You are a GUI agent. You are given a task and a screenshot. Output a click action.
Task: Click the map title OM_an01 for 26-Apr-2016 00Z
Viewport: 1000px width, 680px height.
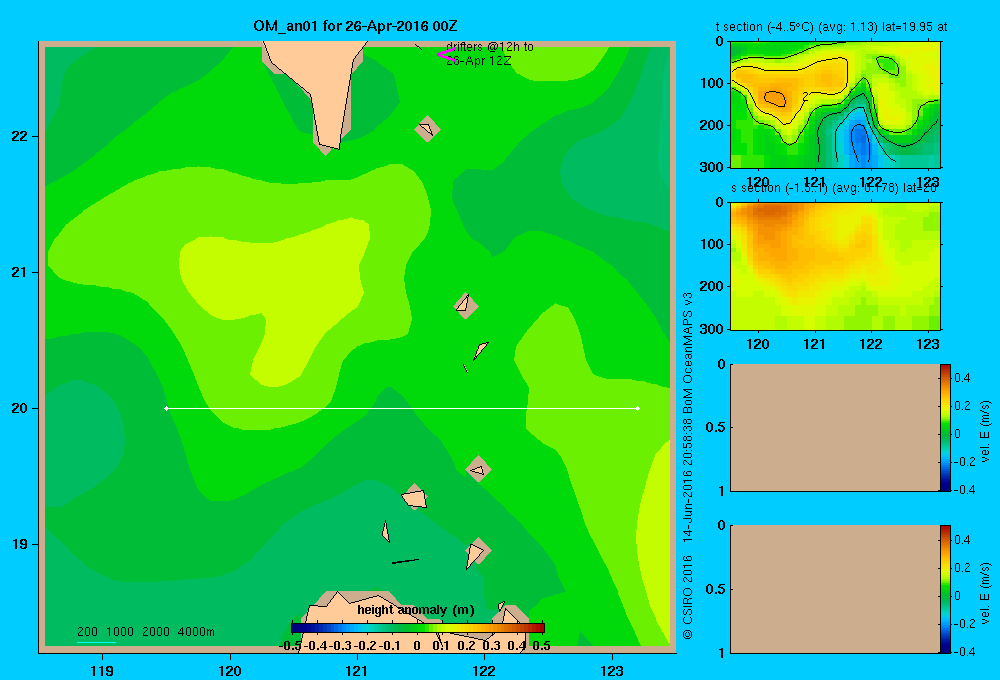pos(355,26)
